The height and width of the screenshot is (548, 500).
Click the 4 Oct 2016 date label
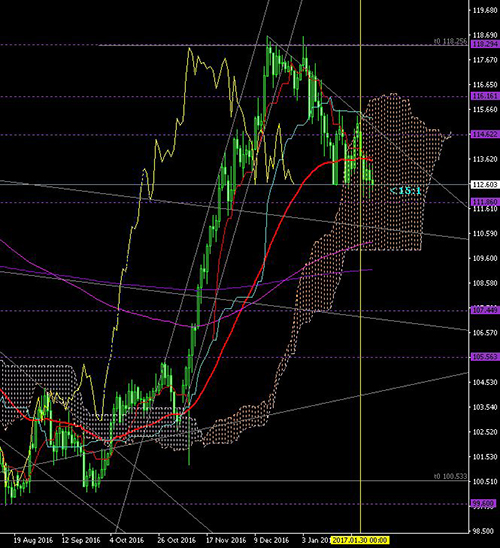[x=126, y=540]
